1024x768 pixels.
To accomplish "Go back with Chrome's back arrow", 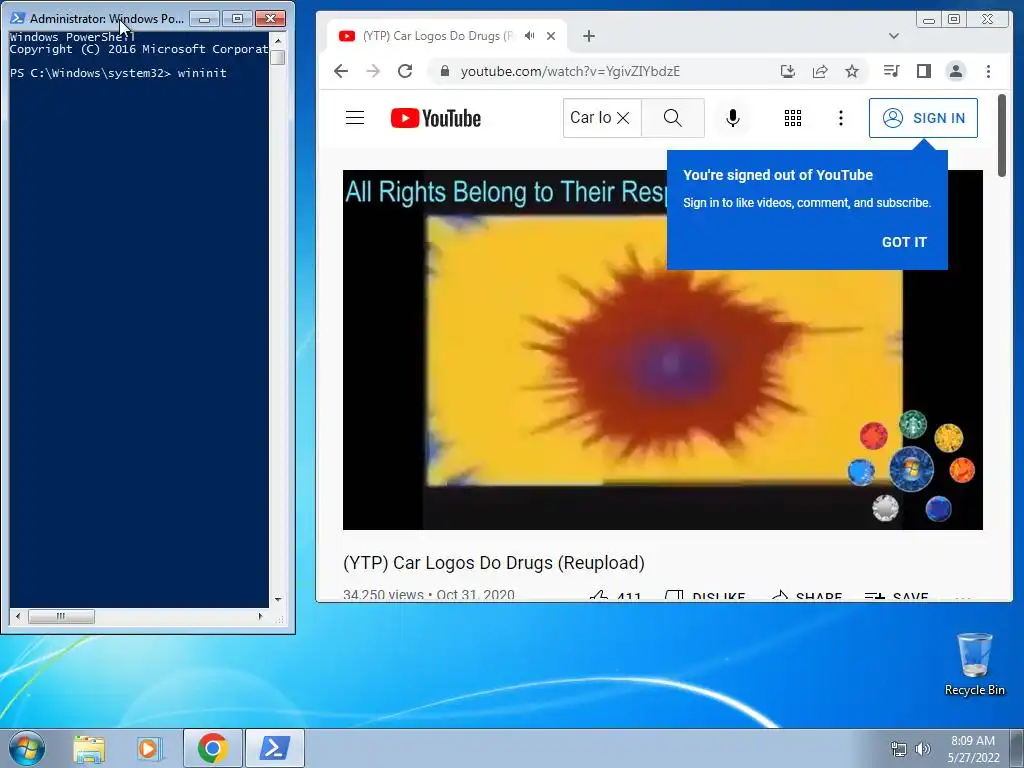I will (341, 71).
